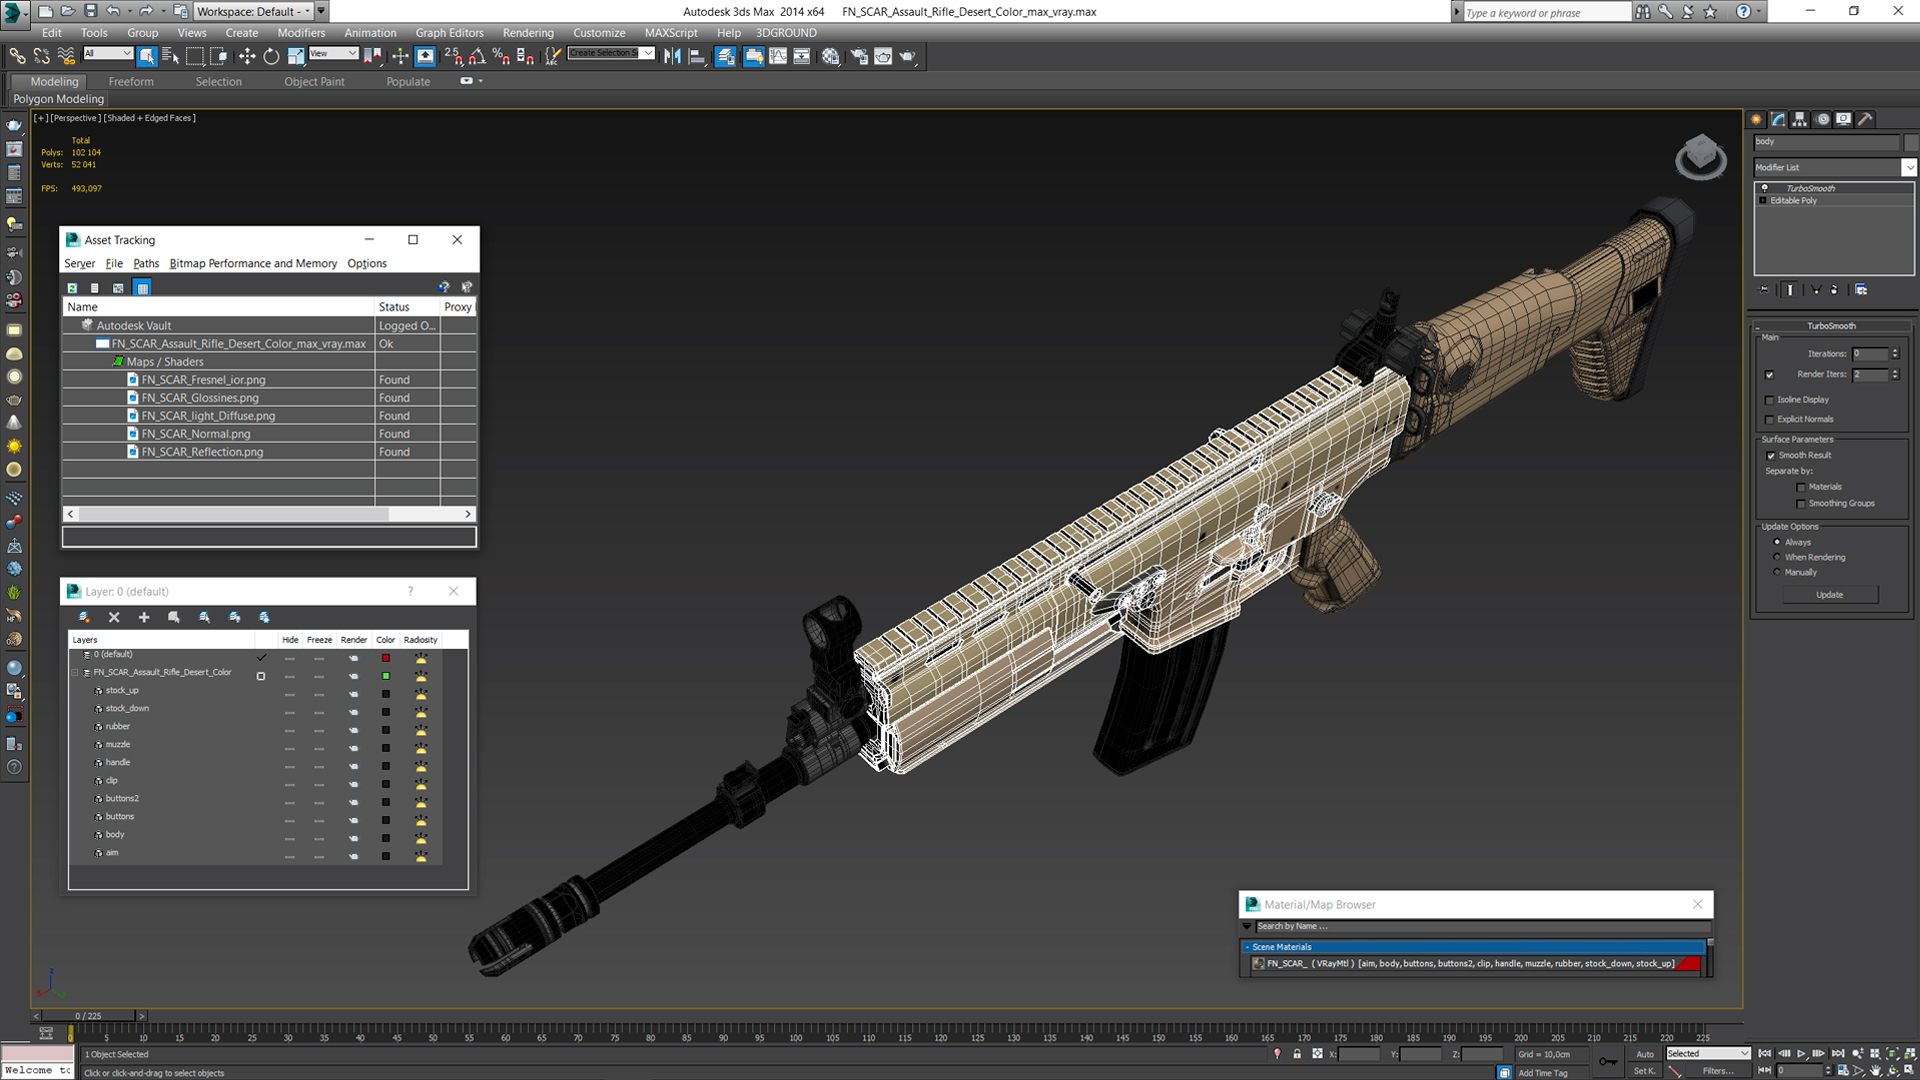
Task: Choose the Select and Move tool
Action: point(247,56)
